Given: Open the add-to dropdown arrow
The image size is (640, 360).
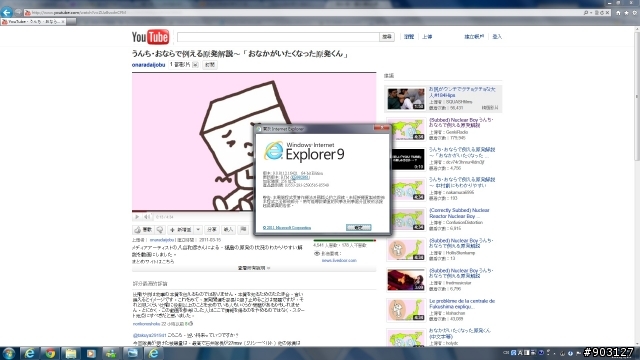Looking at the screenshot, I should [198, 230].
